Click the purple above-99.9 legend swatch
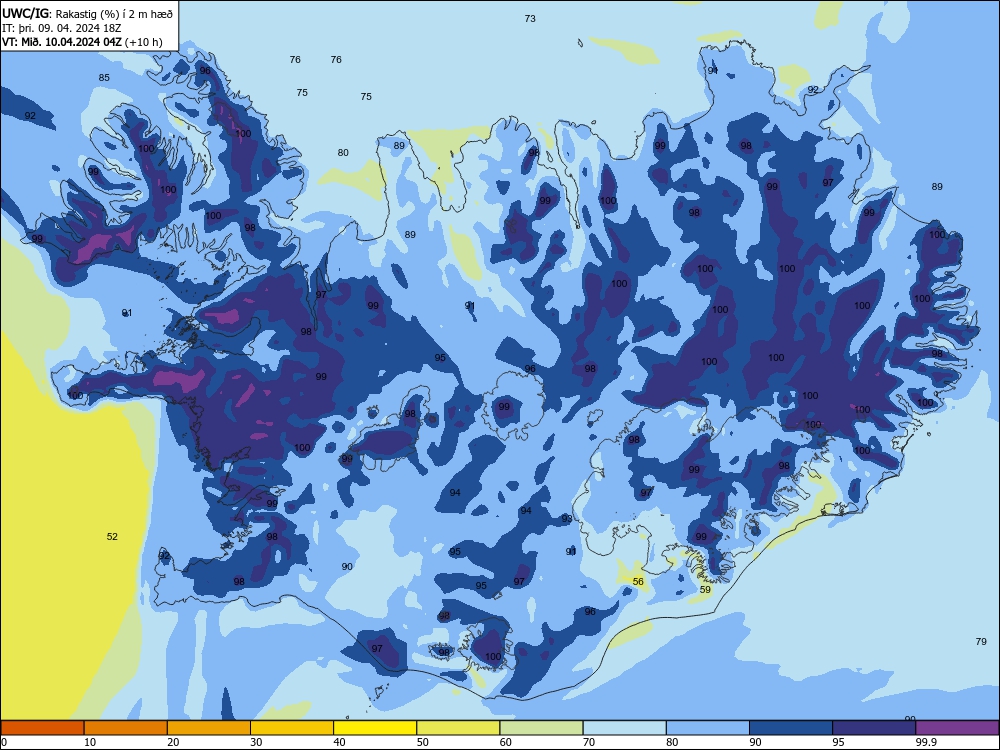 point(957,728)
